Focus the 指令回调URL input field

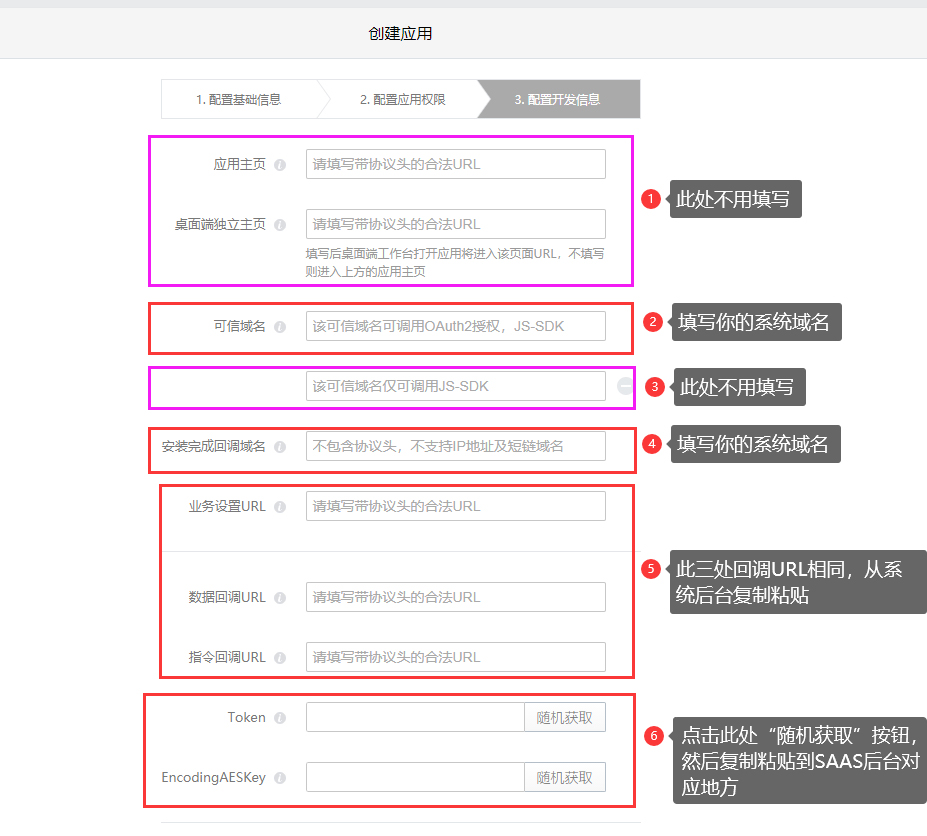(456, 657)
